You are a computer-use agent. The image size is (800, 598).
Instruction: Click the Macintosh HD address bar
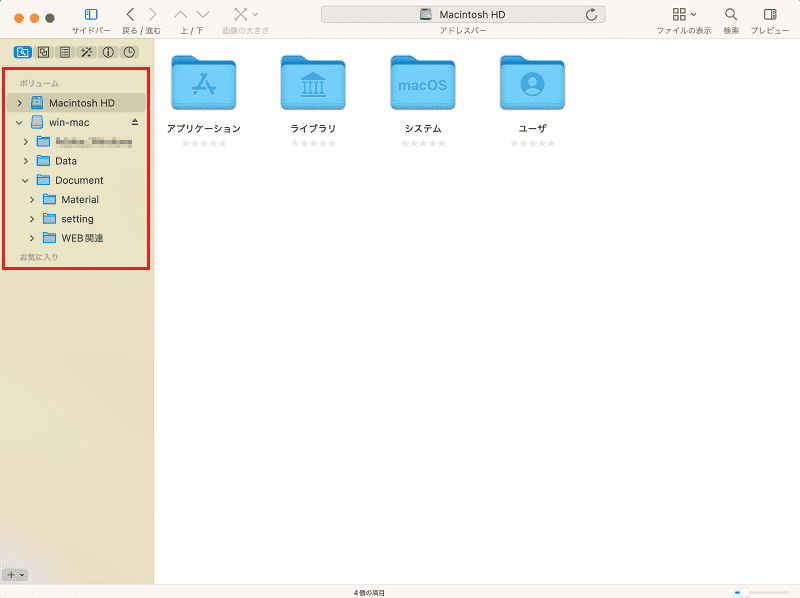click(x=463, y=14)
